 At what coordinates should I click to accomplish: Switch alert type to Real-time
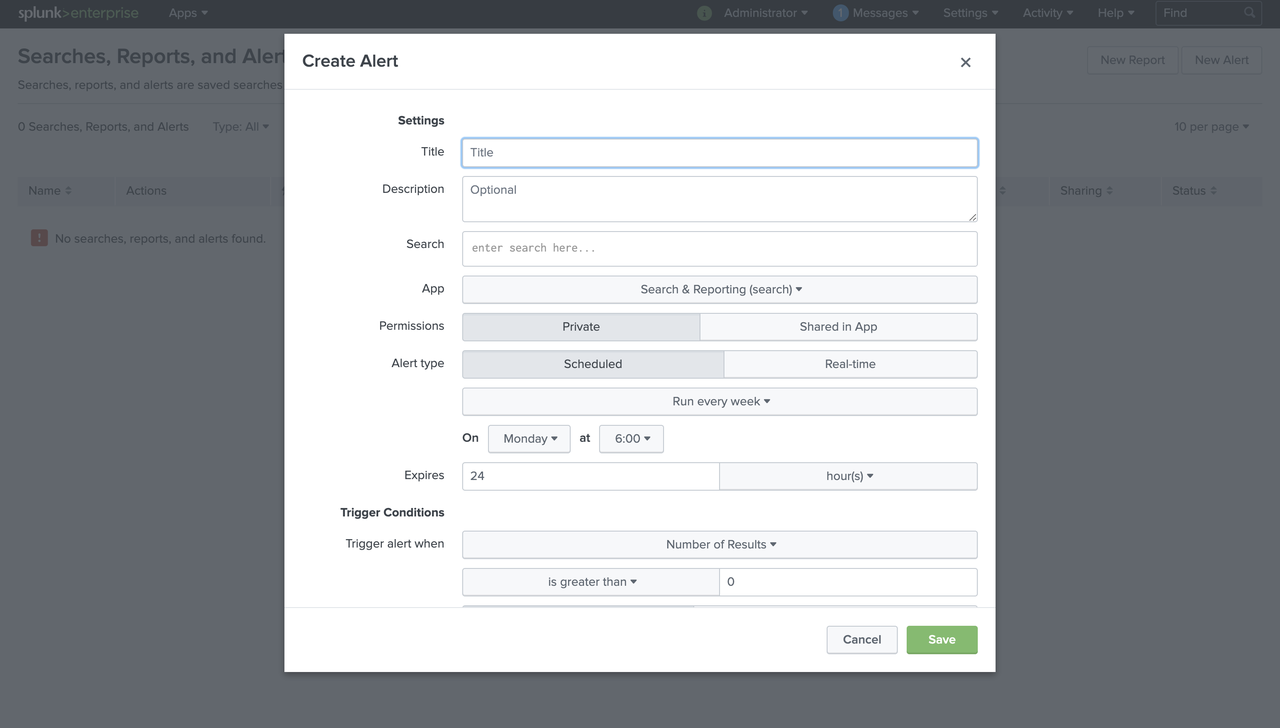(849, 363)
